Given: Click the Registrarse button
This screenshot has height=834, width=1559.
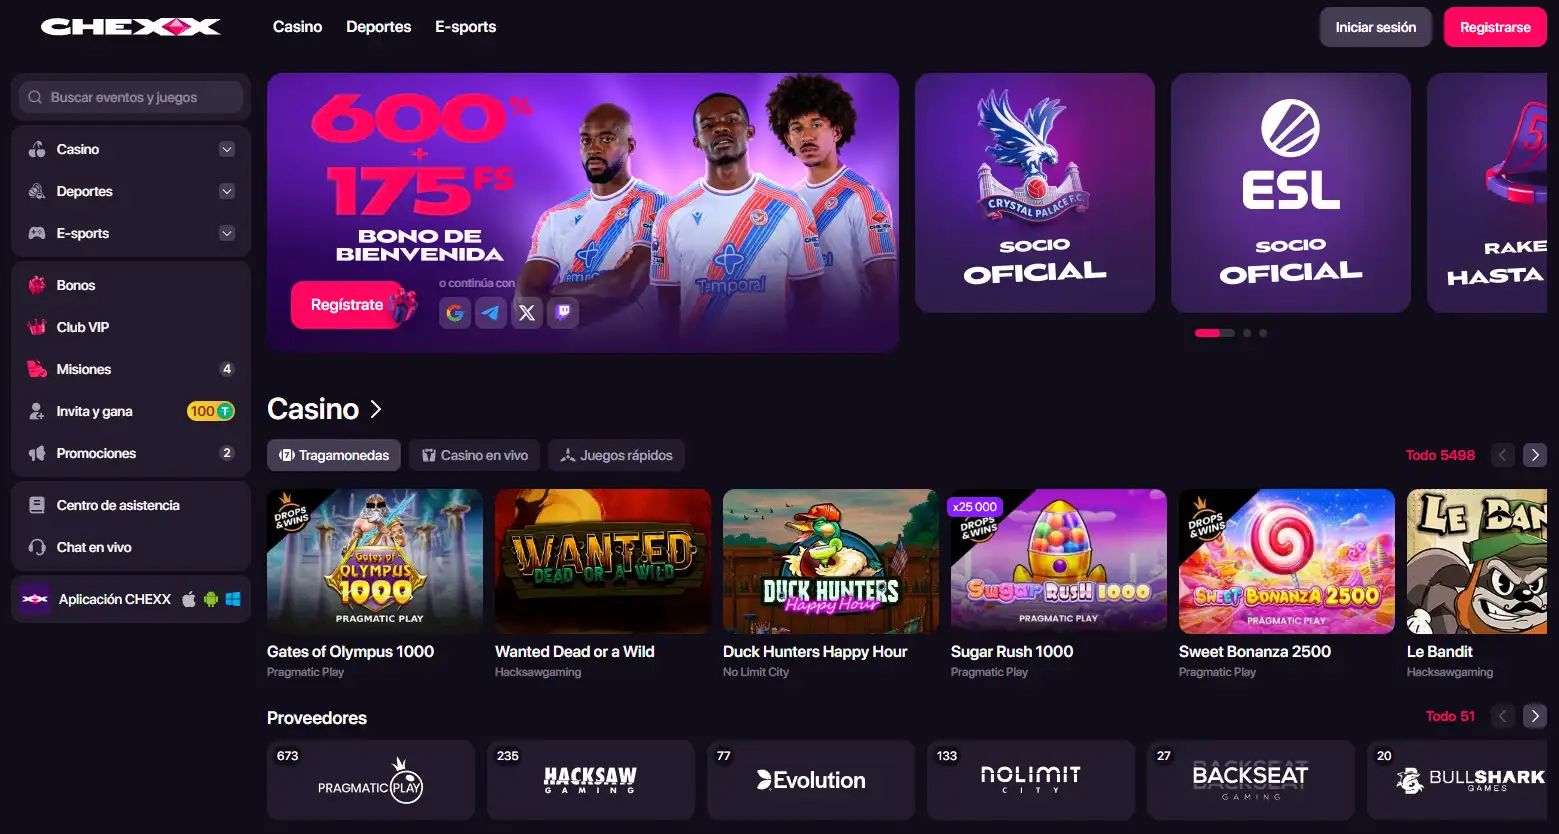Looking at the screenshot, I should (1495, 27).
